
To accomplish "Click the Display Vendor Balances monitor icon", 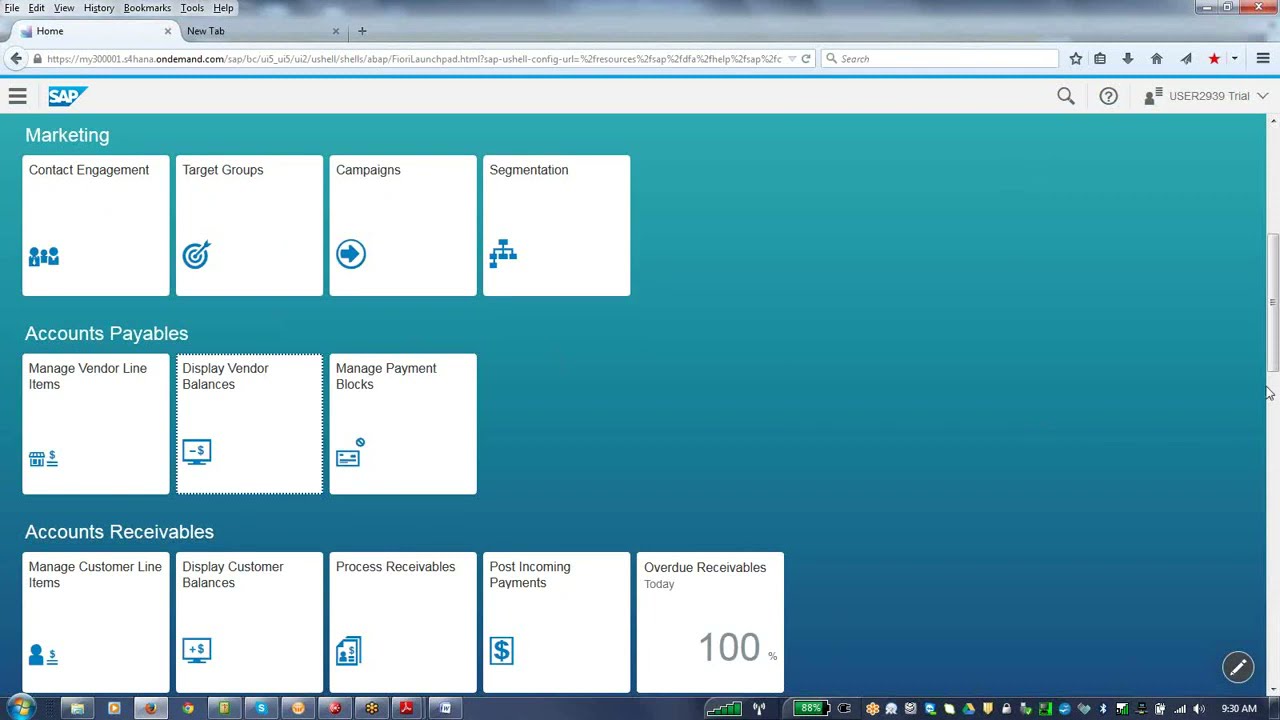I will [x=197, y=453].
